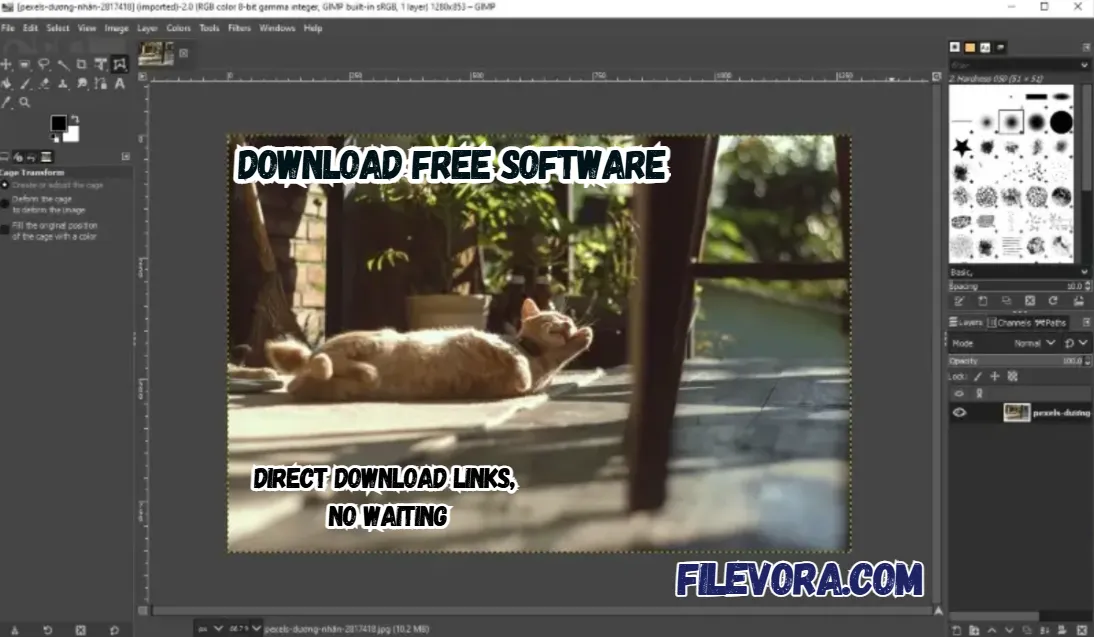This screenshot has width=1094, height=637.
Task: Click the Delete this brush button
Action: point(1031,301)
